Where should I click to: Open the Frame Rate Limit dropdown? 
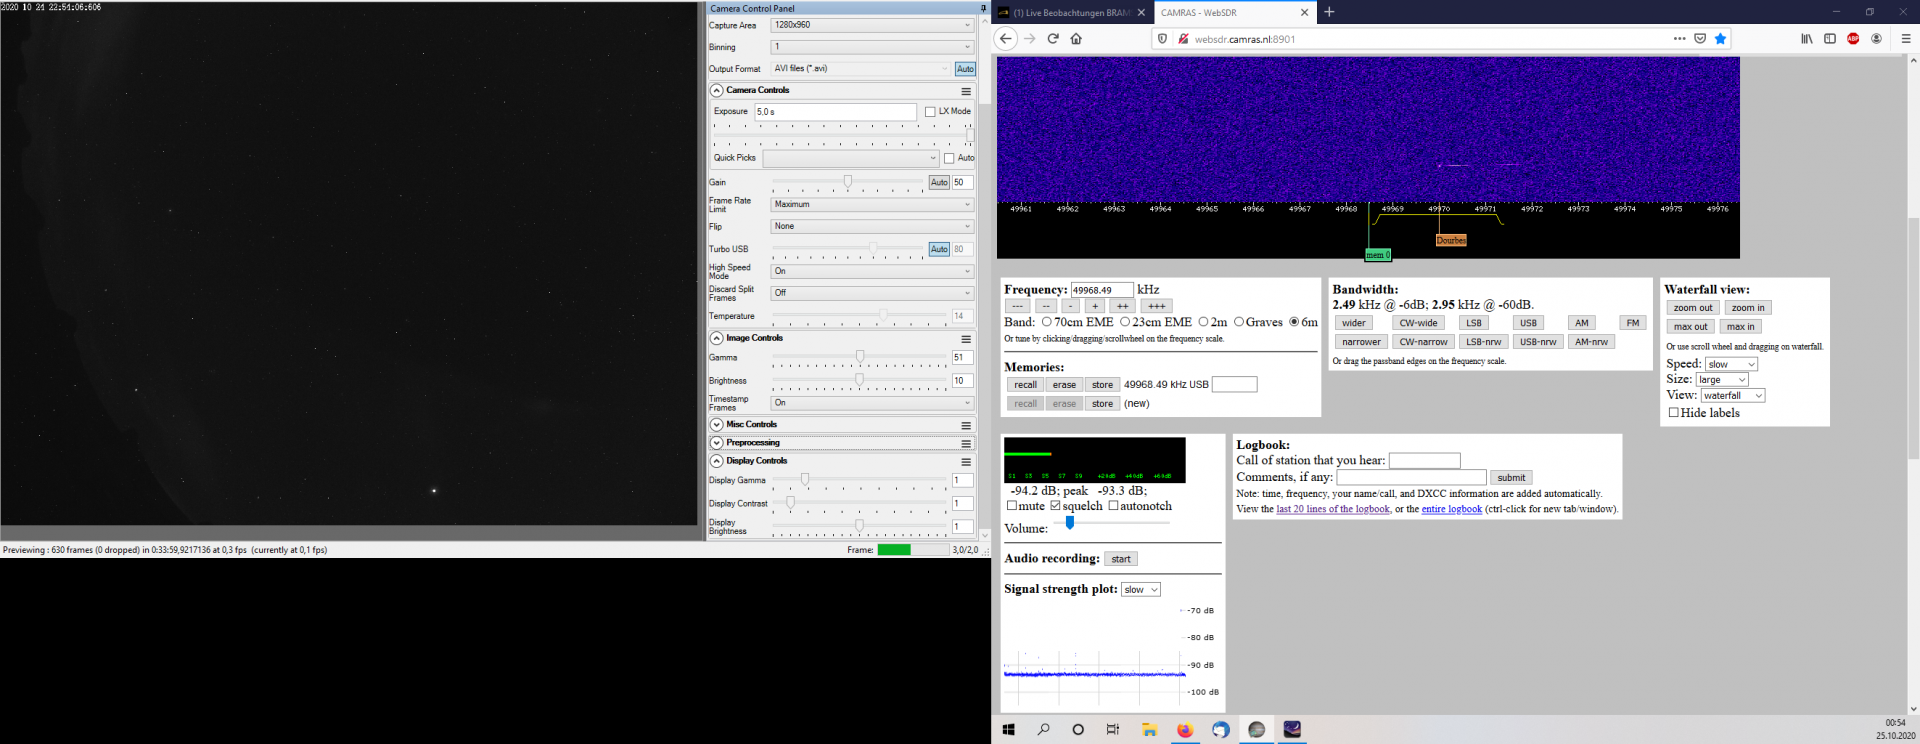tap(872, 204)
